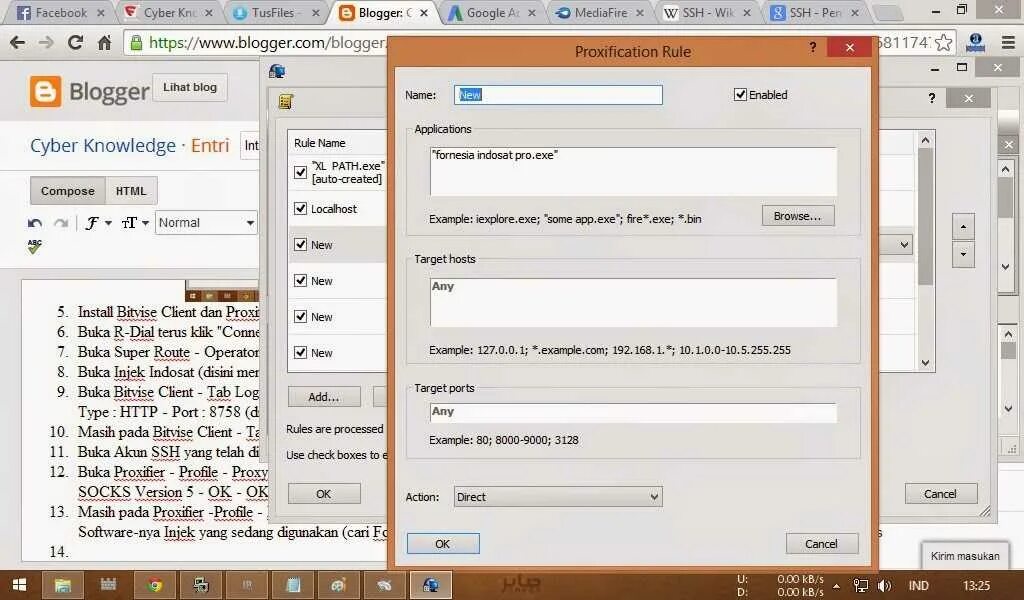Click the browser extension icon beside the star

click(976, 43)
